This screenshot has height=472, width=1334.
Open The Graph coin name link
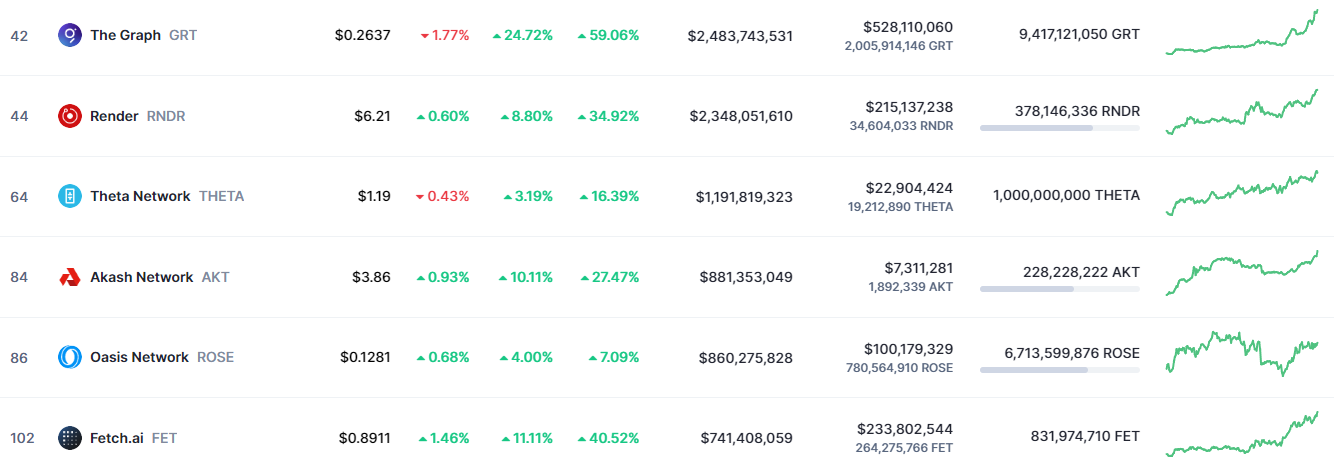(125, 35)
